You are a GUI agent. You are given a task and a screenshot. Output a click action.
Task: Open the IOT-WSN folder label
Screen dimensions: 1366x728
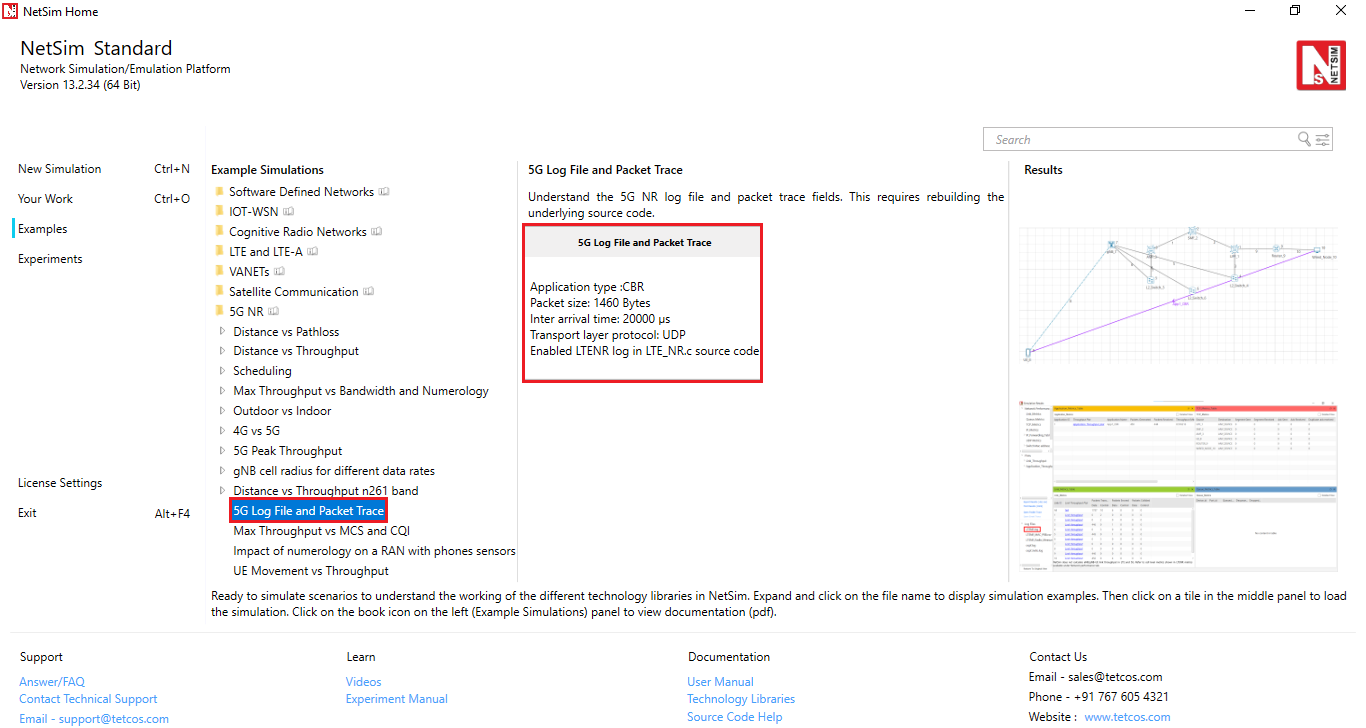click(254, 212)
